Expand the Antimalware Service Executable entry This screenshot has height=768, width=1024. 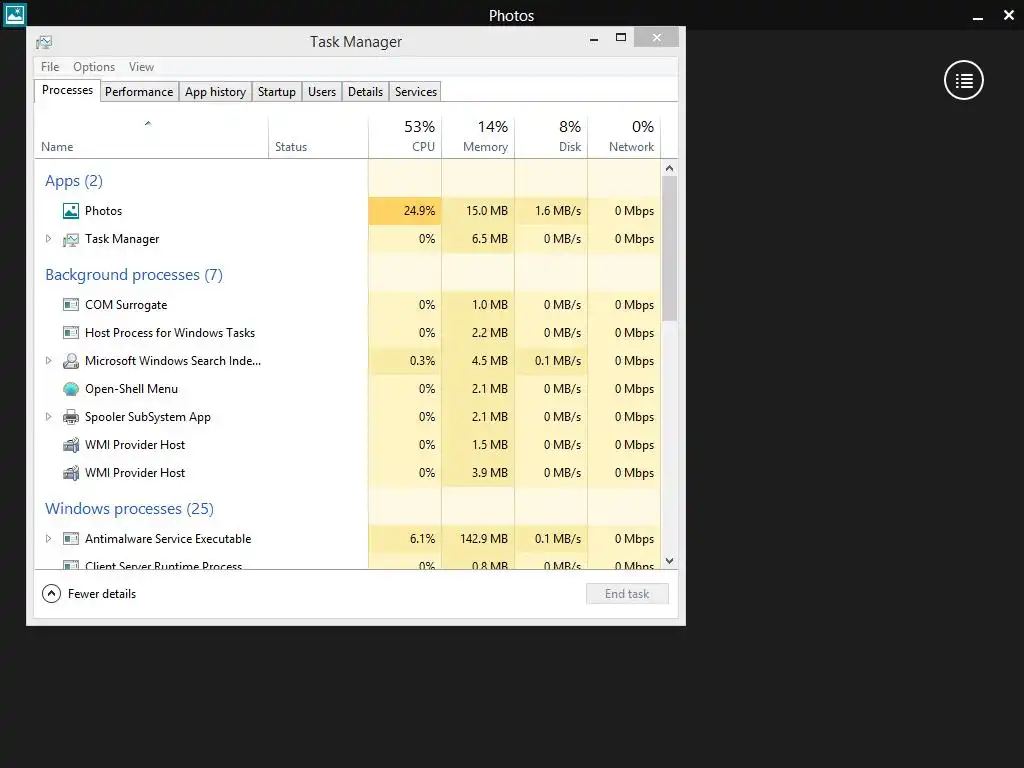pyautogui.click(x=48, y=539)
